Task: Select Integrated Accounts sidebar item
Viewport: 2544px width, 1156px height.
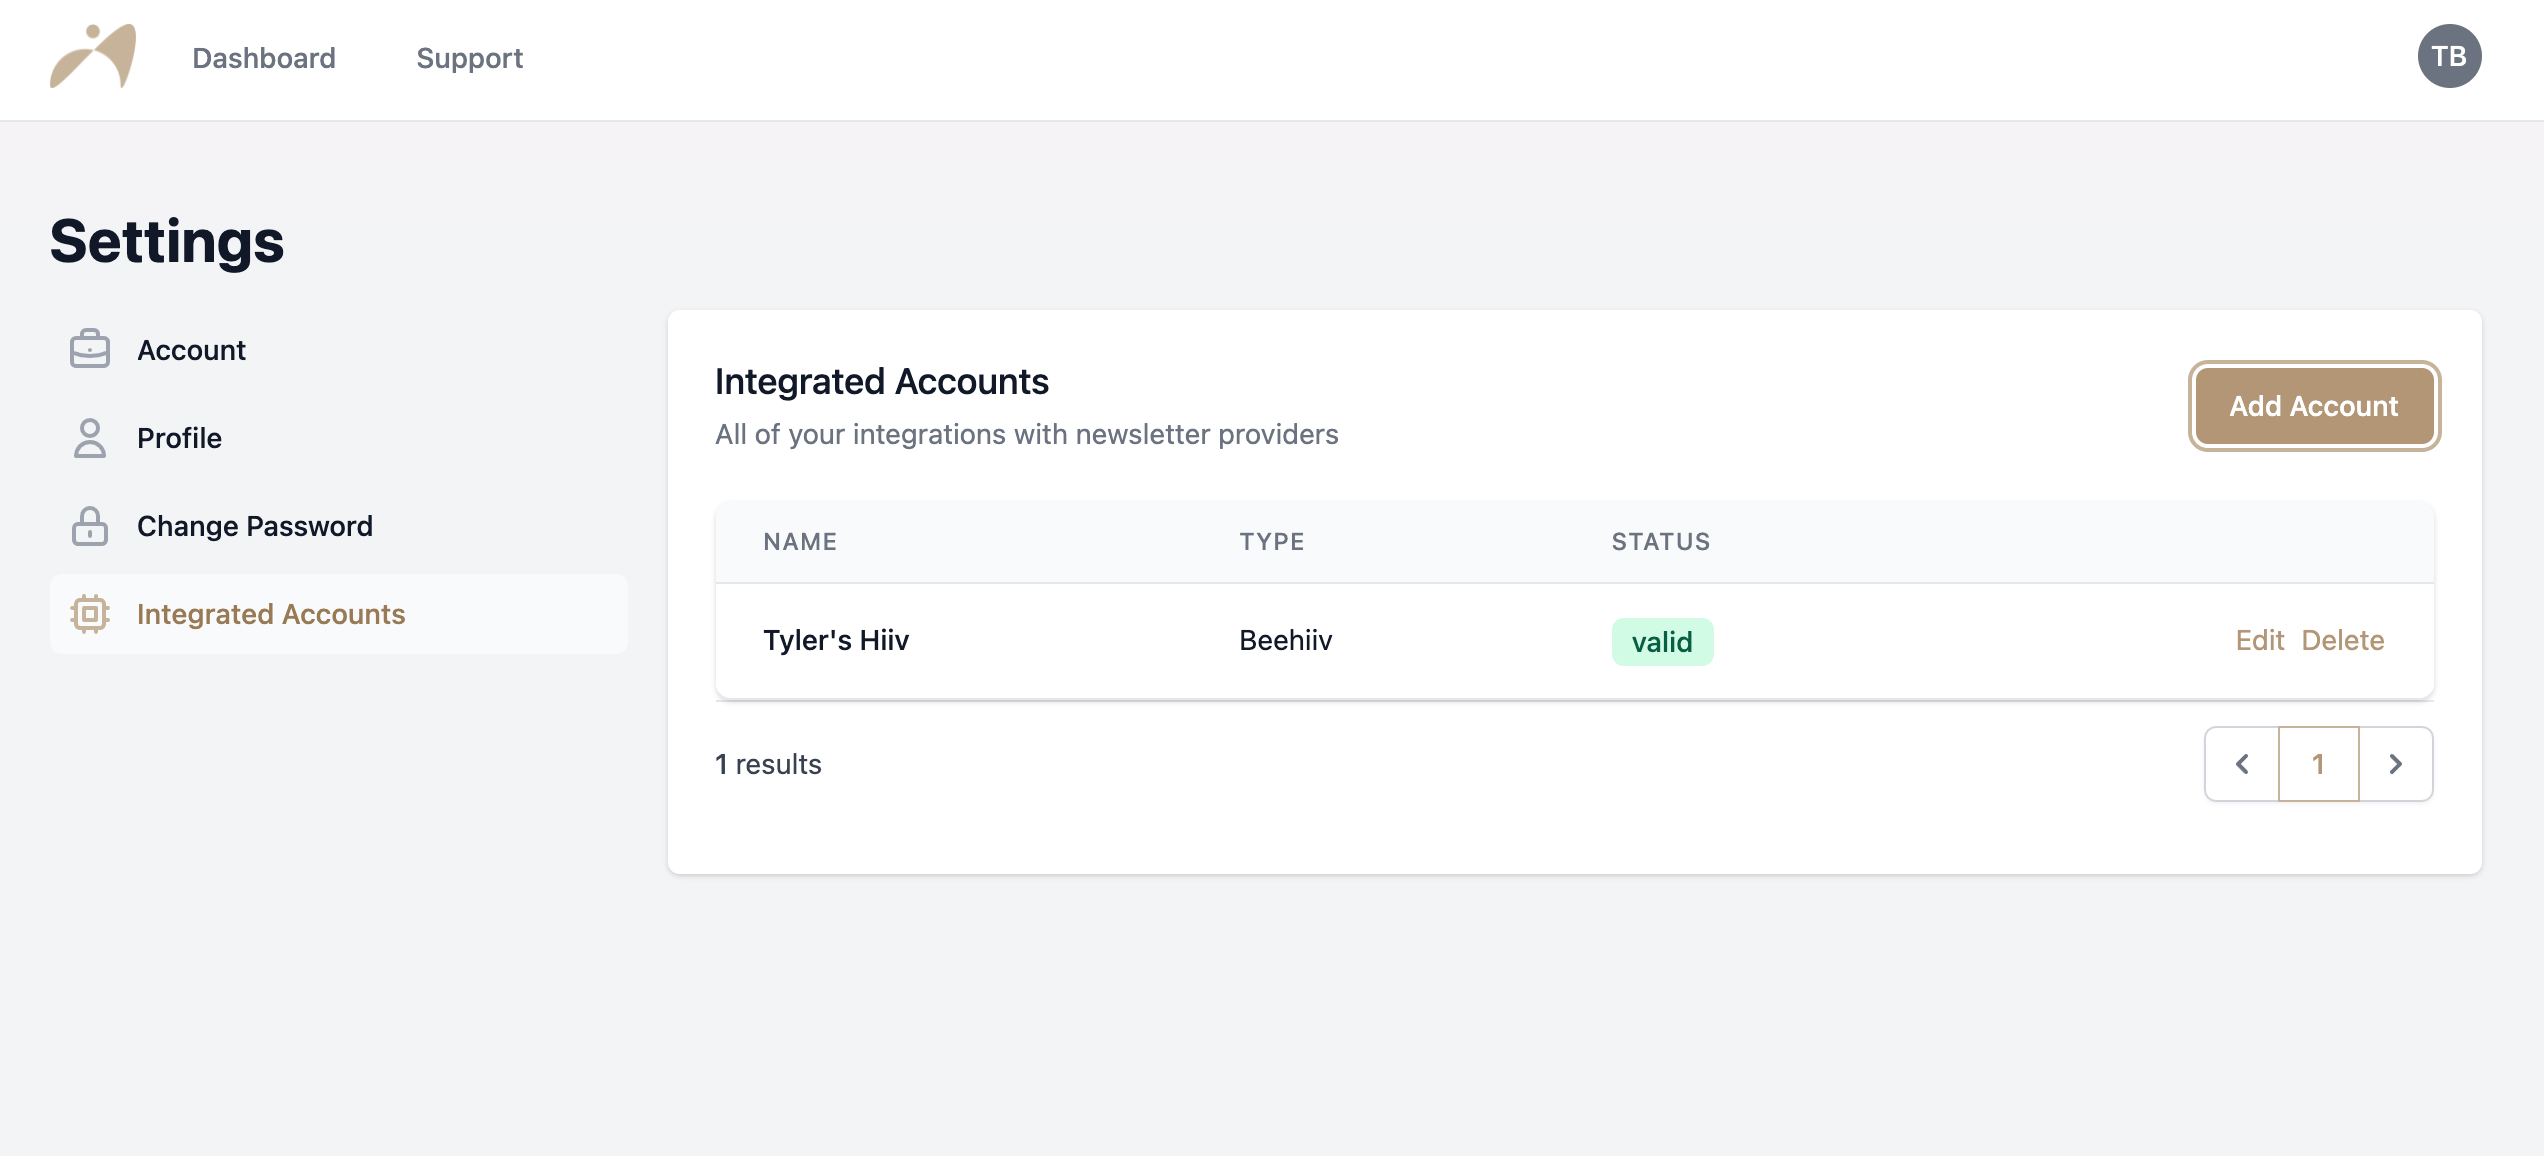Action: pyautogui.click(x=339, y=614)
